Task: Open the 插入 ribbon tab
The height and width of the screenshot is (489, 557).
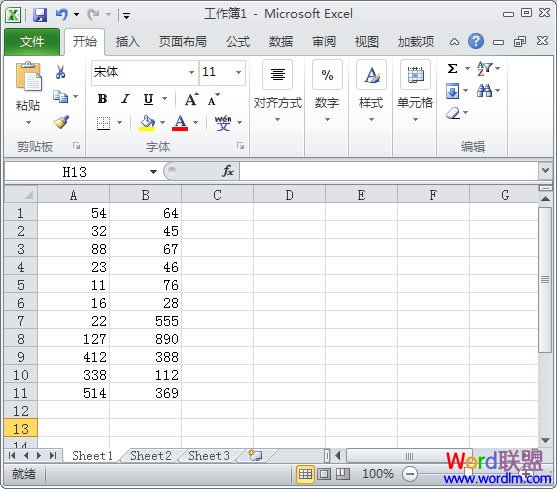Action: coord(127,42)
